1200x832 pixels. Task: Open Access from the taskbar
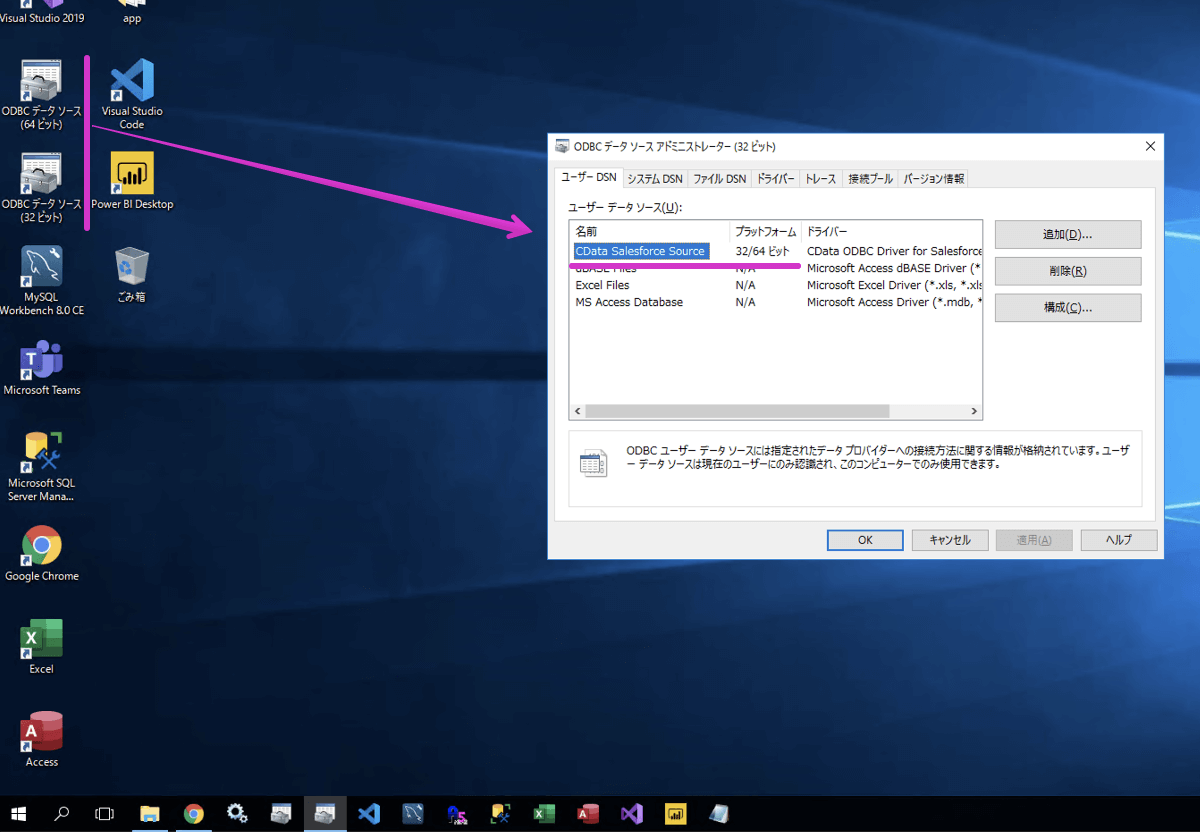tap(588, 814)
